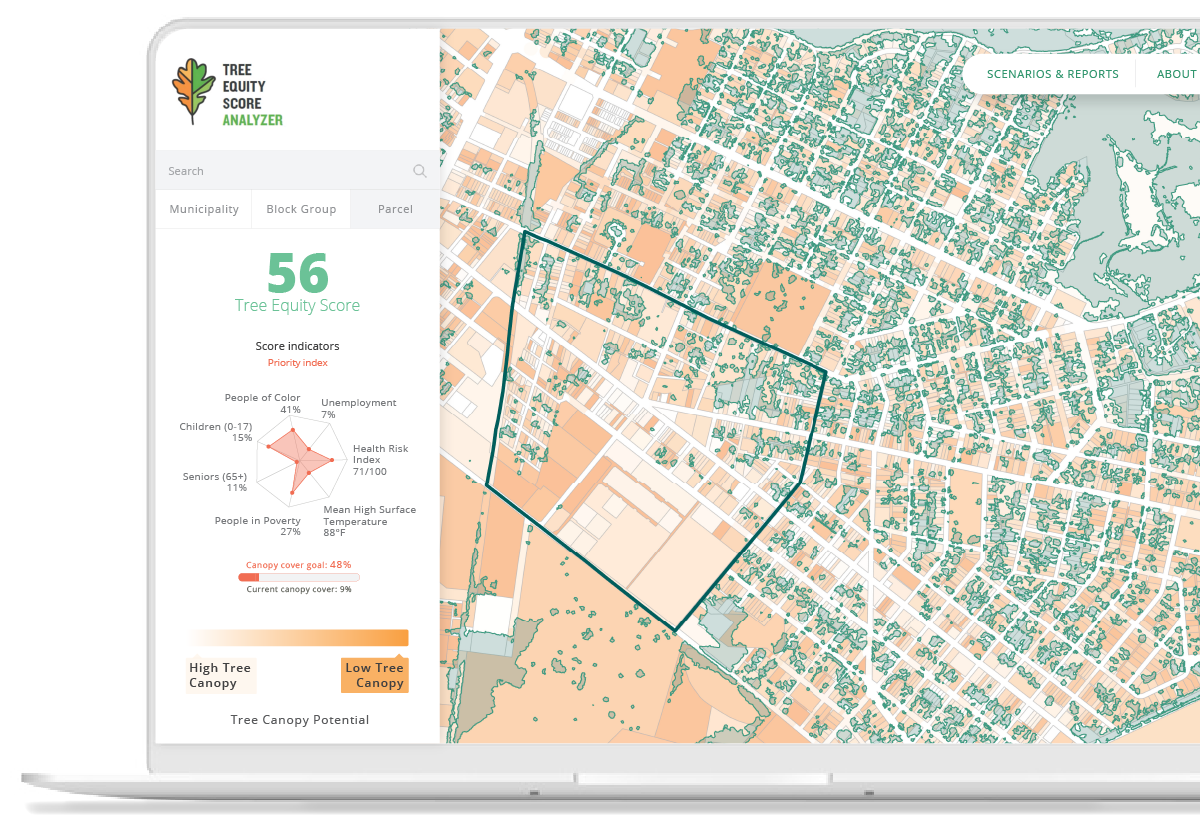The height and width of the screenshot is (836, 1200).
Task: Click the Children (0-17) 15% label
Action: tap(218, 432)
